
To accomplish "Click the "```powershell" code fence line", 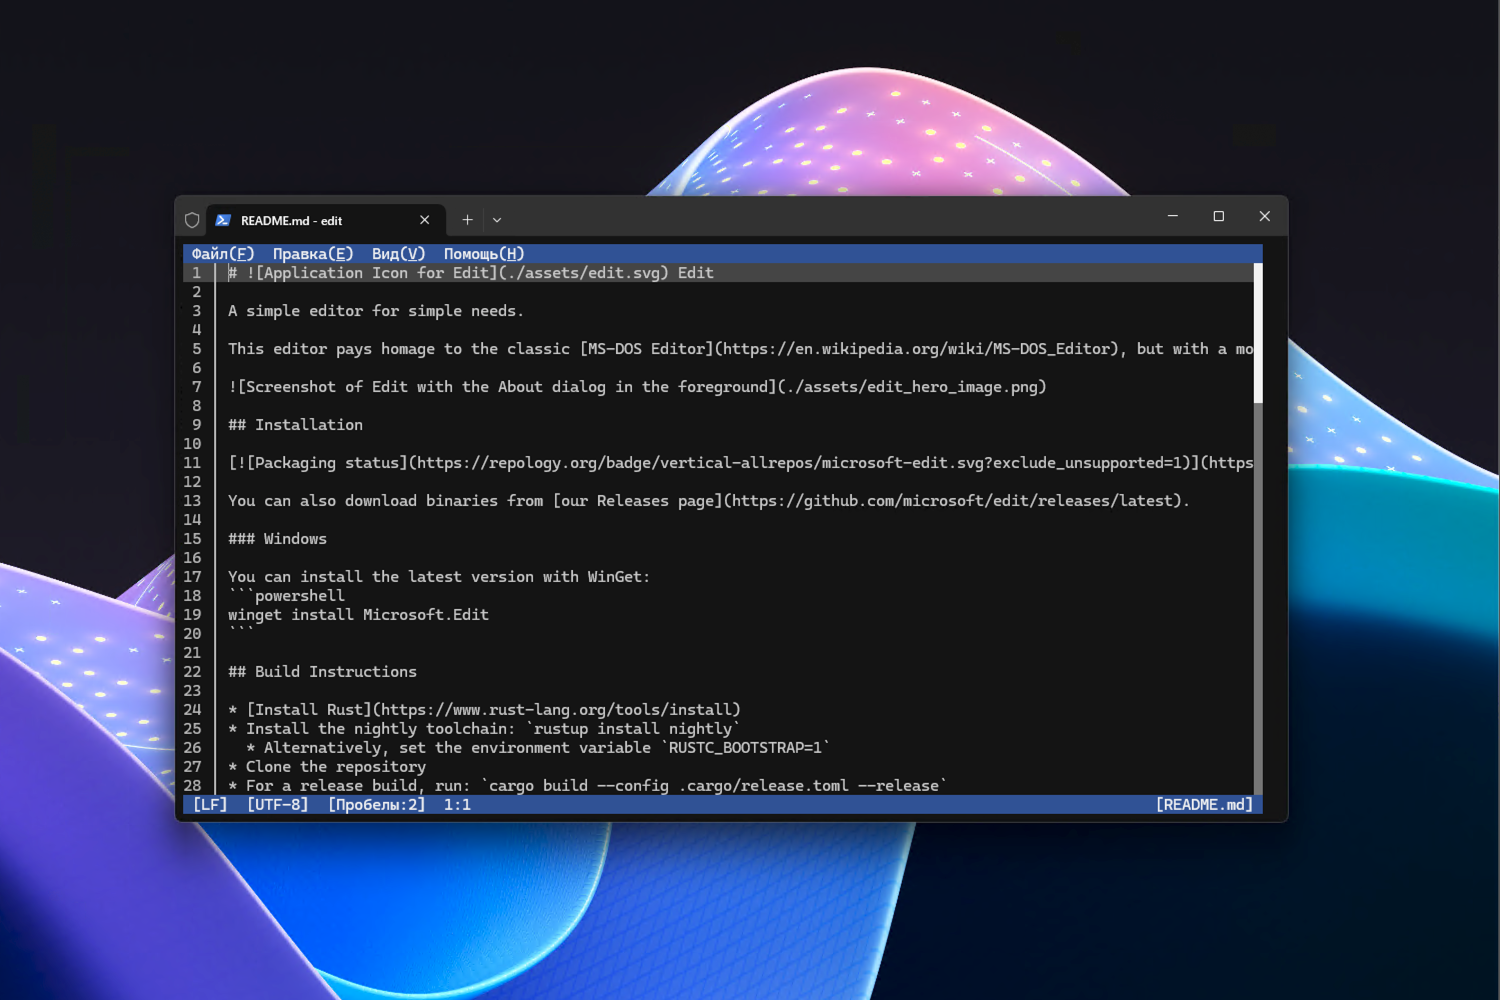I will 286,596.
